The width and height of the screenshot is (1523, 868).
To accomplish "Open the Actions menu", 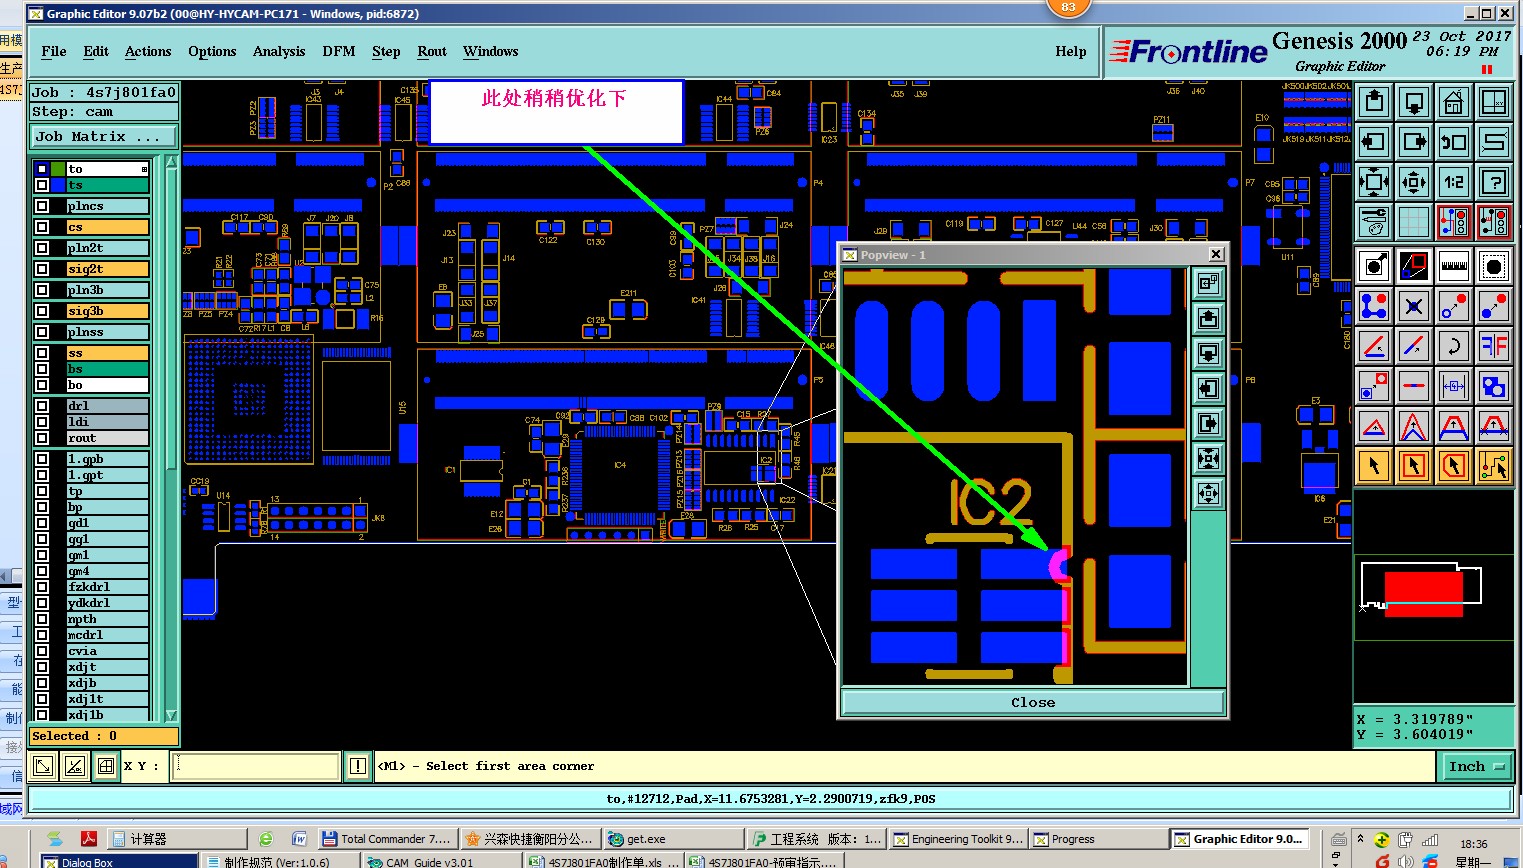I will (x=148, y=51).
